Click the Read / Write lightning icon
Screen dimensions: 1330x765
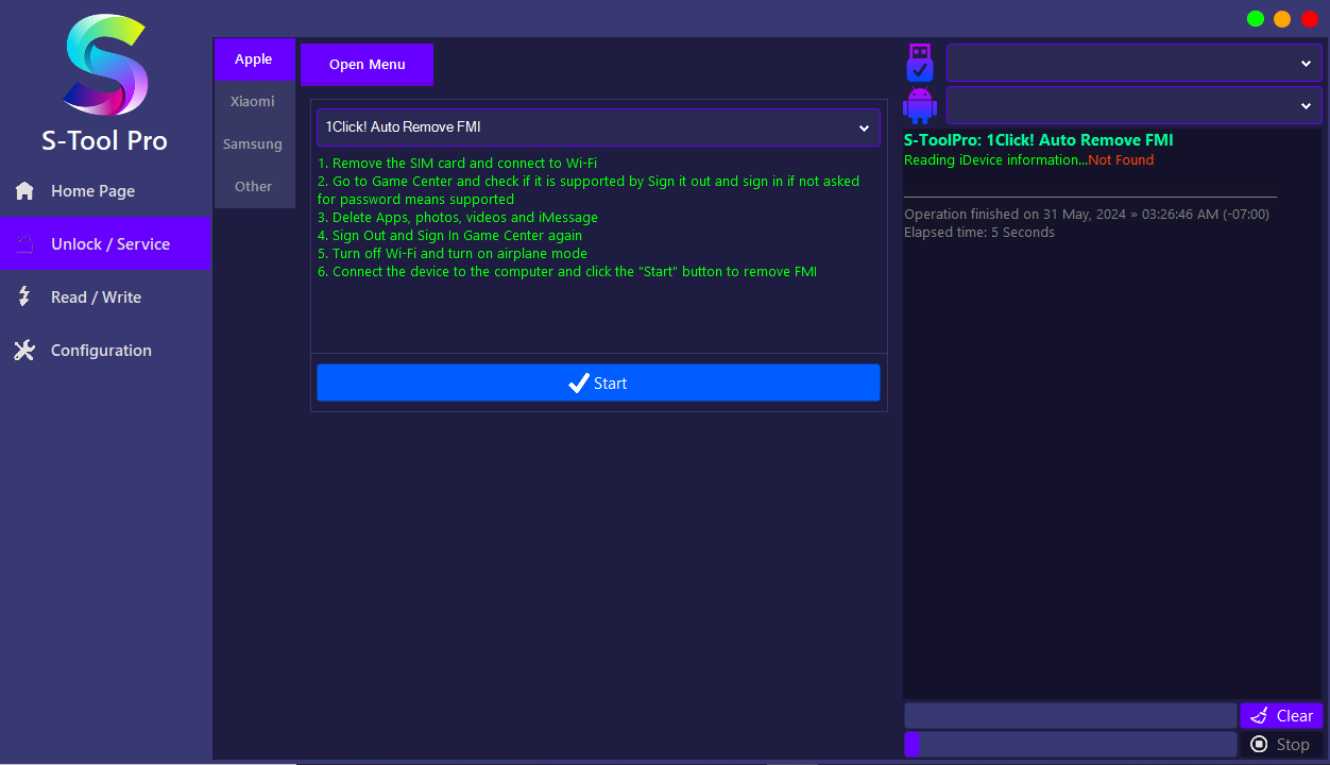tap(25, 297)
